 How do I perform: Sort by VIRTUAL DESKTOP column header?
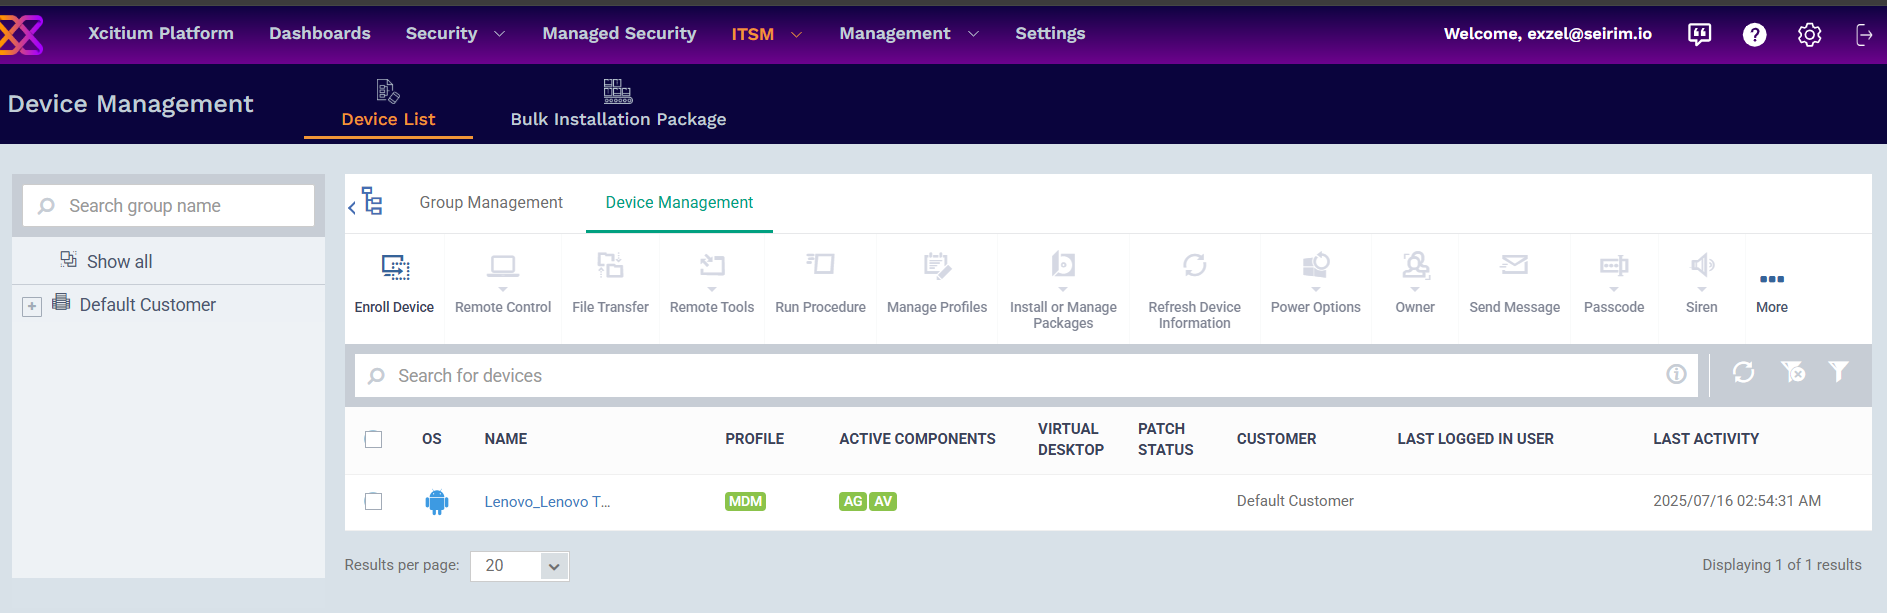pyautogui.click(x=1071, y=439)
